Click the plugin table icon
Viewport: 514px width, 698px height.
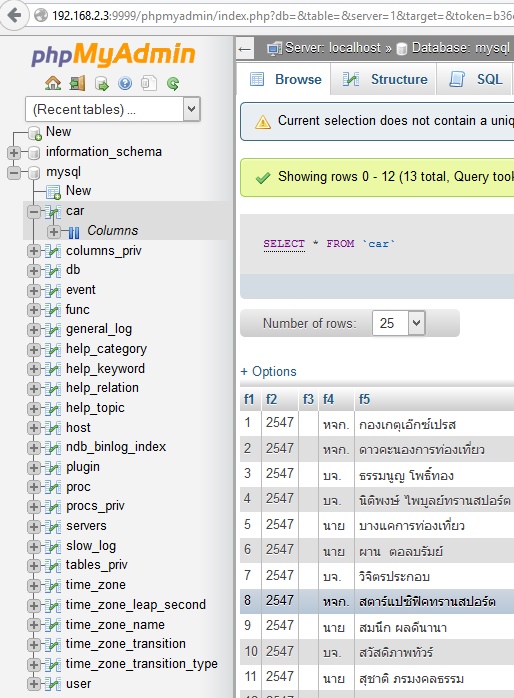(53, 468)
